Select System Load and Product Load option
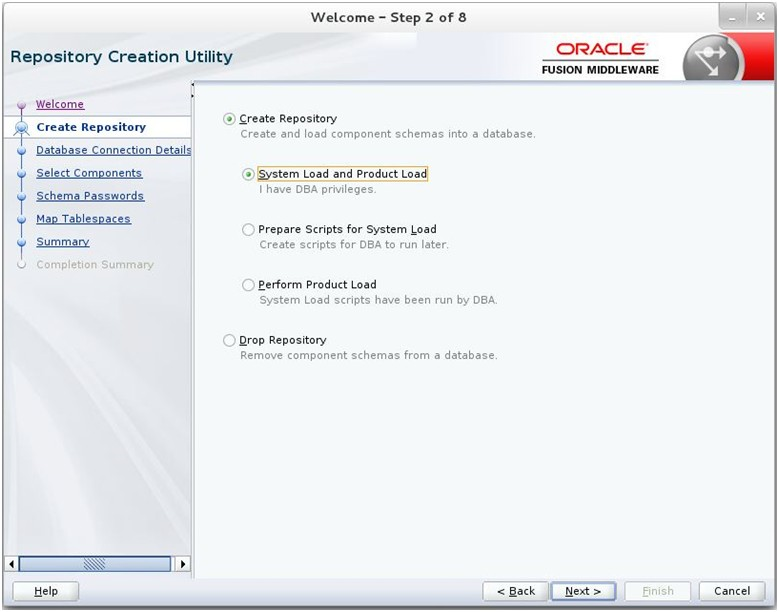 click(248, 174)
